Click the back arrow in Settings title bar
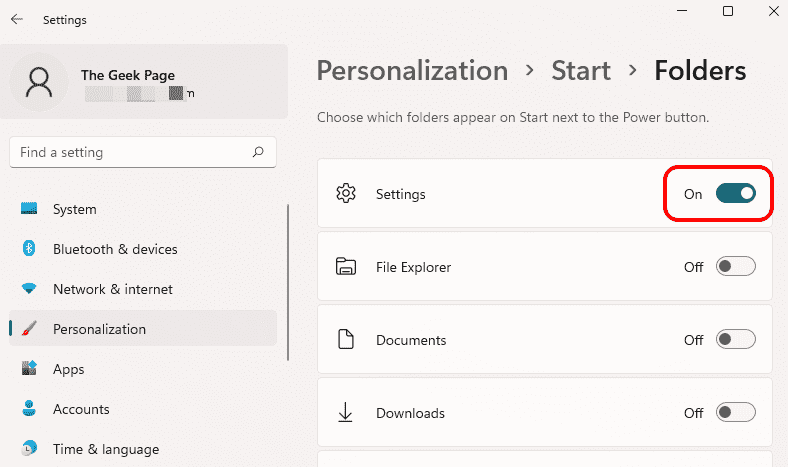 coord(17,20)
